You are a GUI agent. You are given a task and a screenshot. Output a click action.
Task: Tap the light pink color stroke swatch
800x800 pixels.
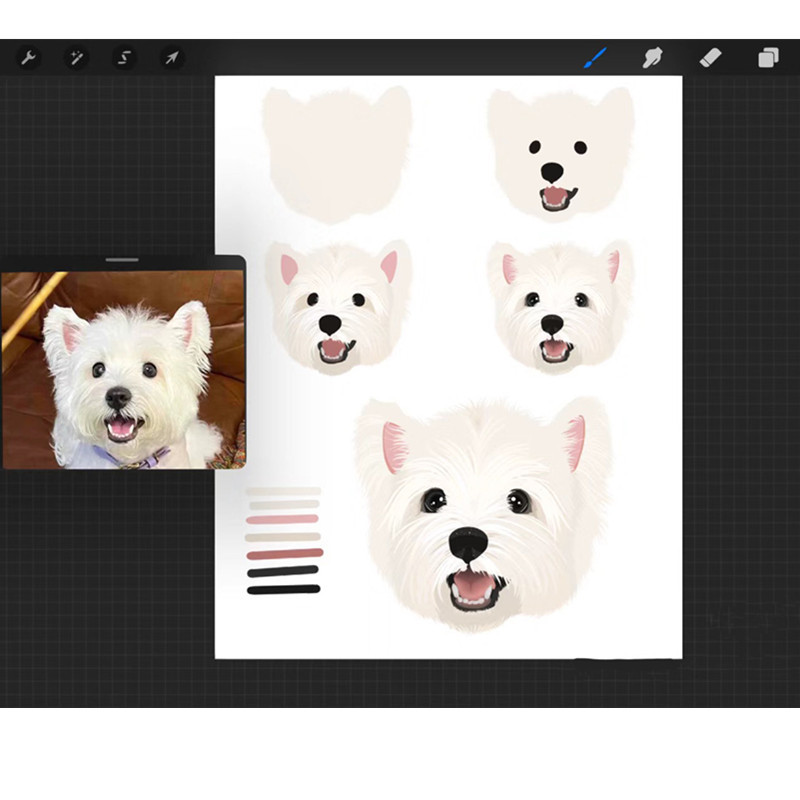(x=283, y=519)
